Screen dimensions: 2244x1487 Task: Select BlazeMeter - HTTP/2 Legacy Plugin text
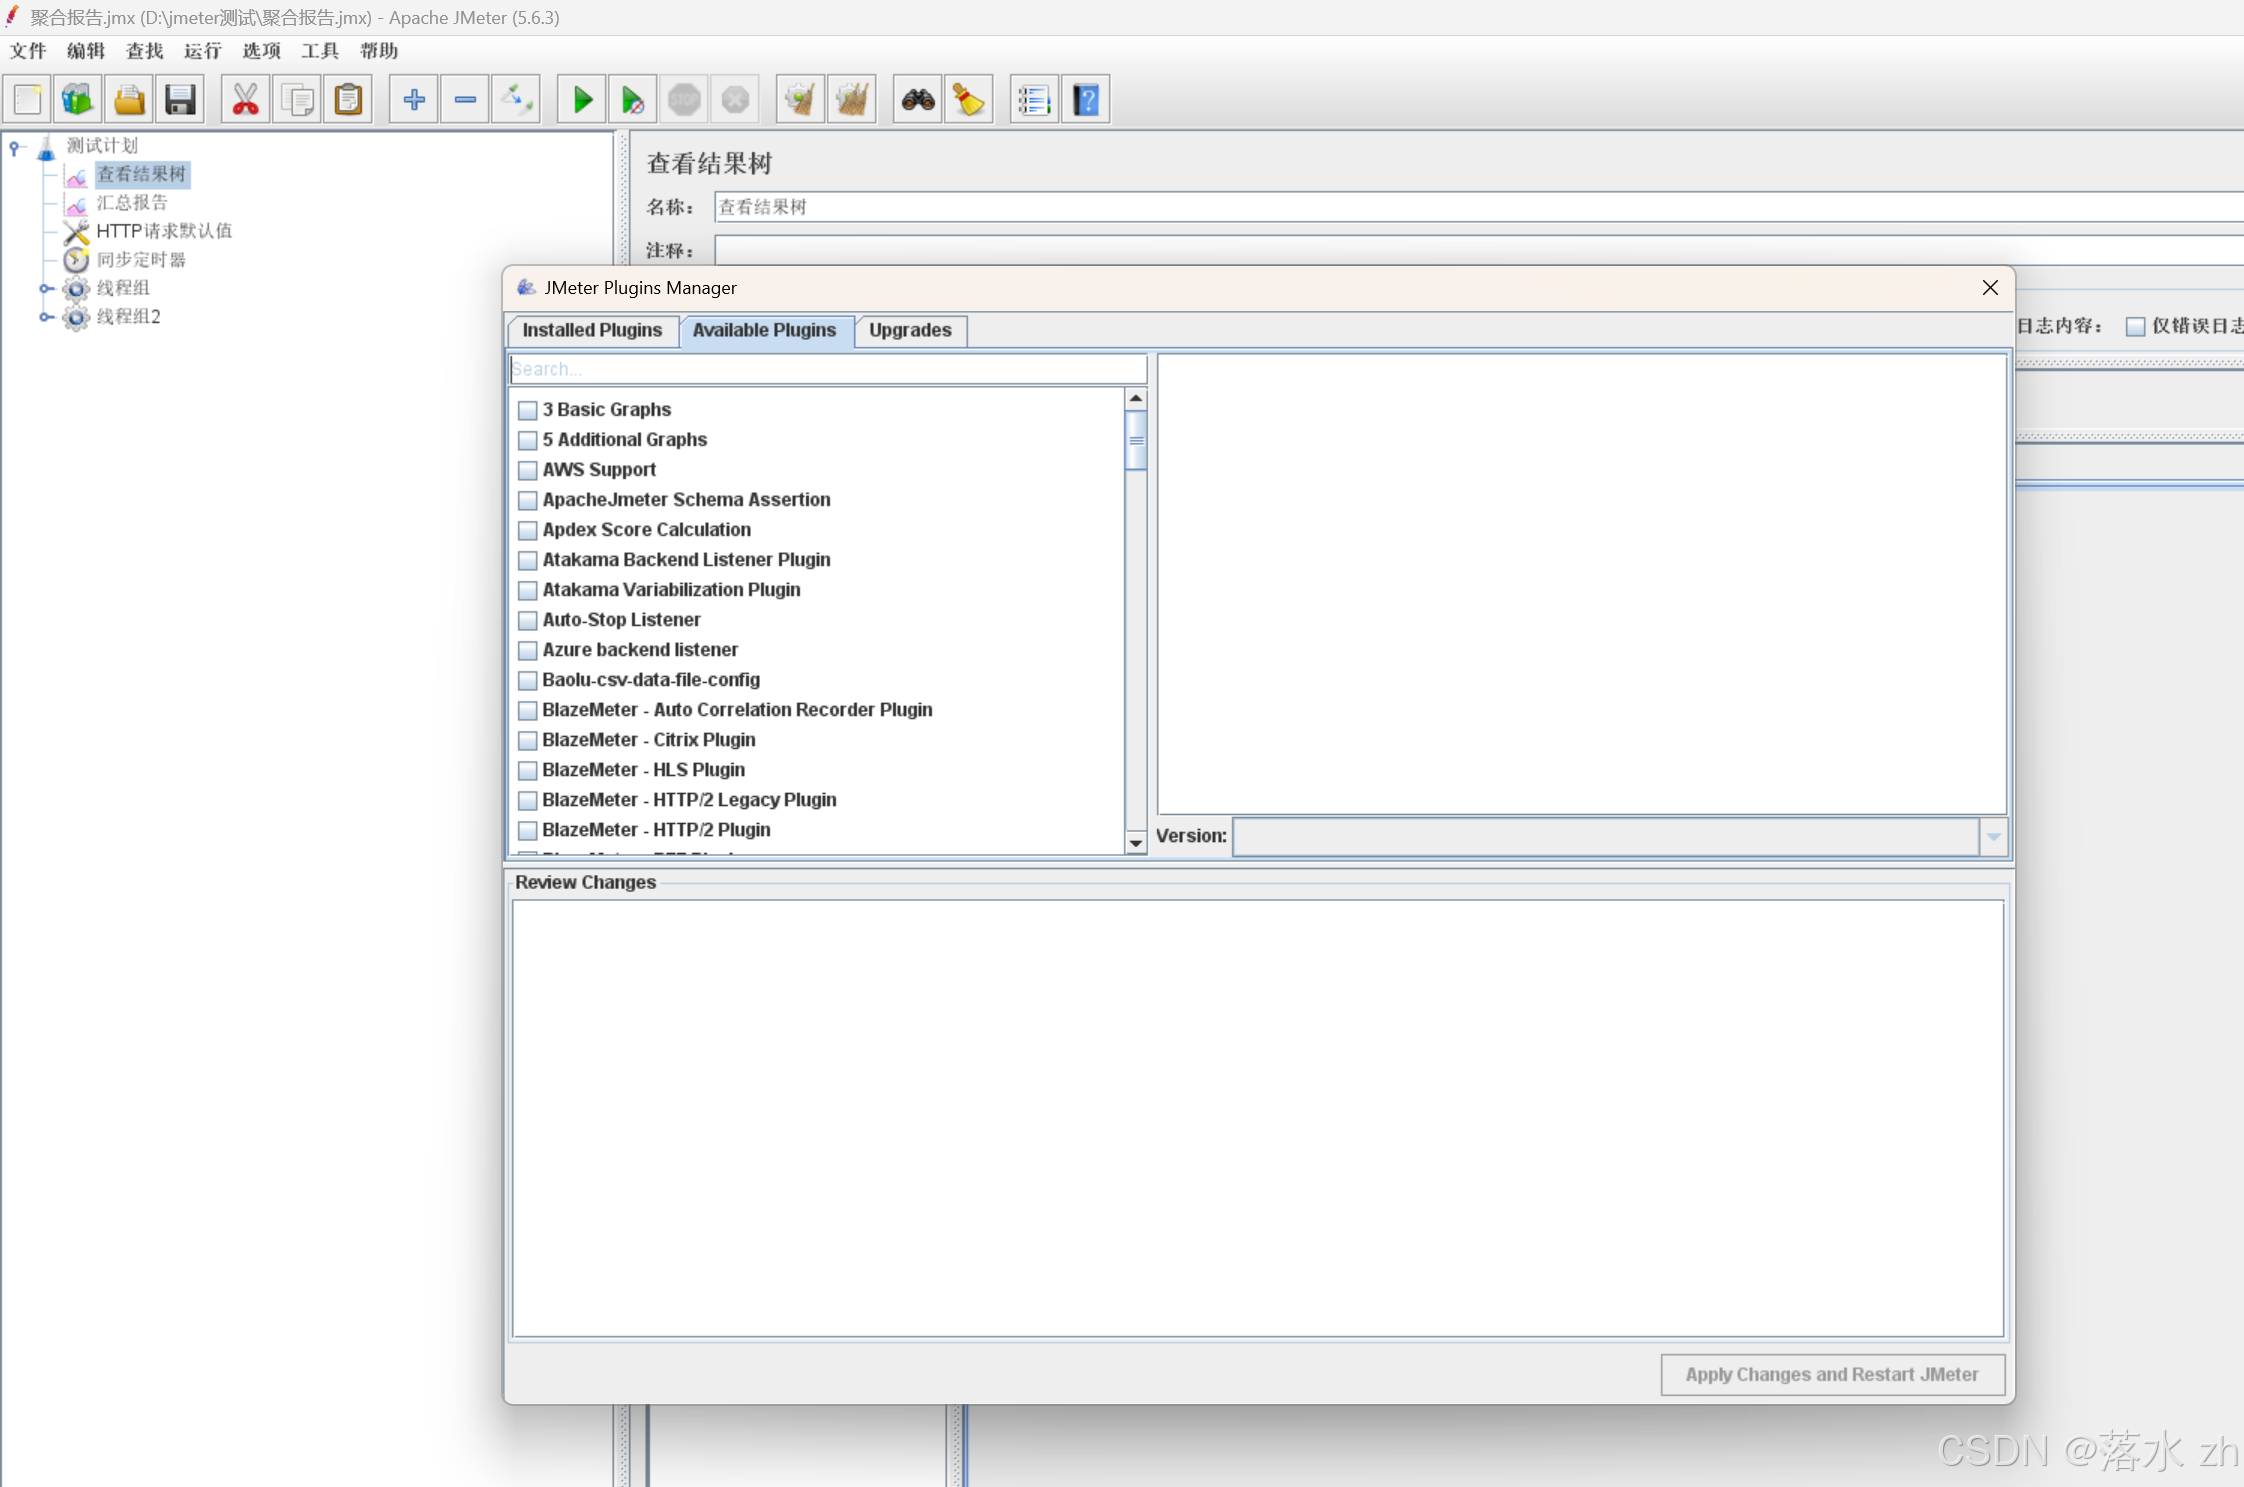coord(689,800)
